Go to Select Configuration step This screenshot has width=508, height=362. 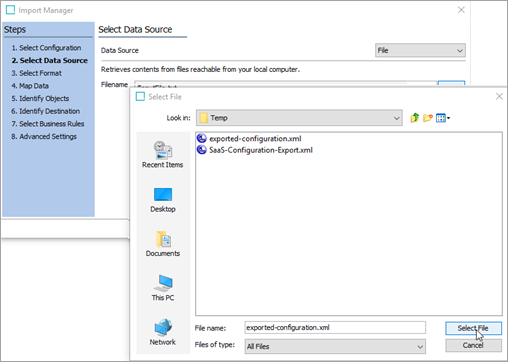point(46,48)
